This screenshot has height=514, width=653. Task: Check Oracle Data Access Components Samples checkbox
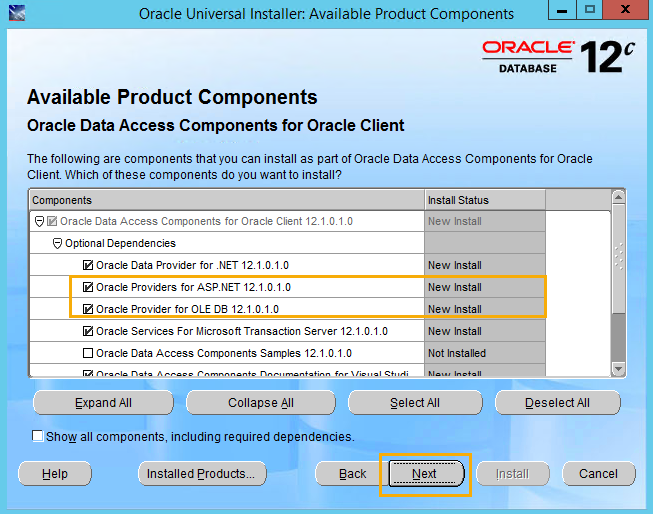[x=88, y=353]
